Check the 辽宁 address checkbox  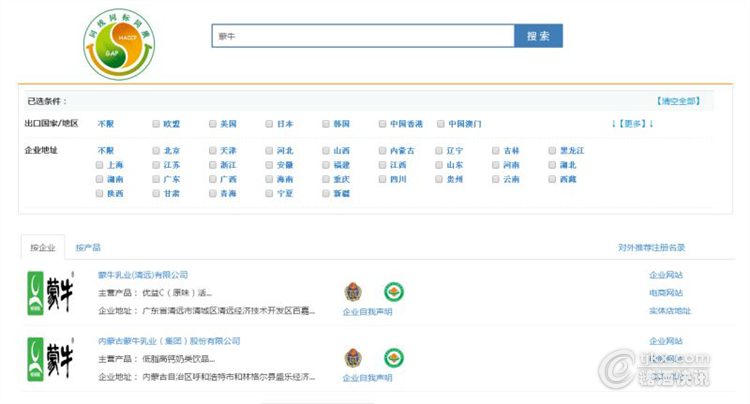click(x=439, y=151)
